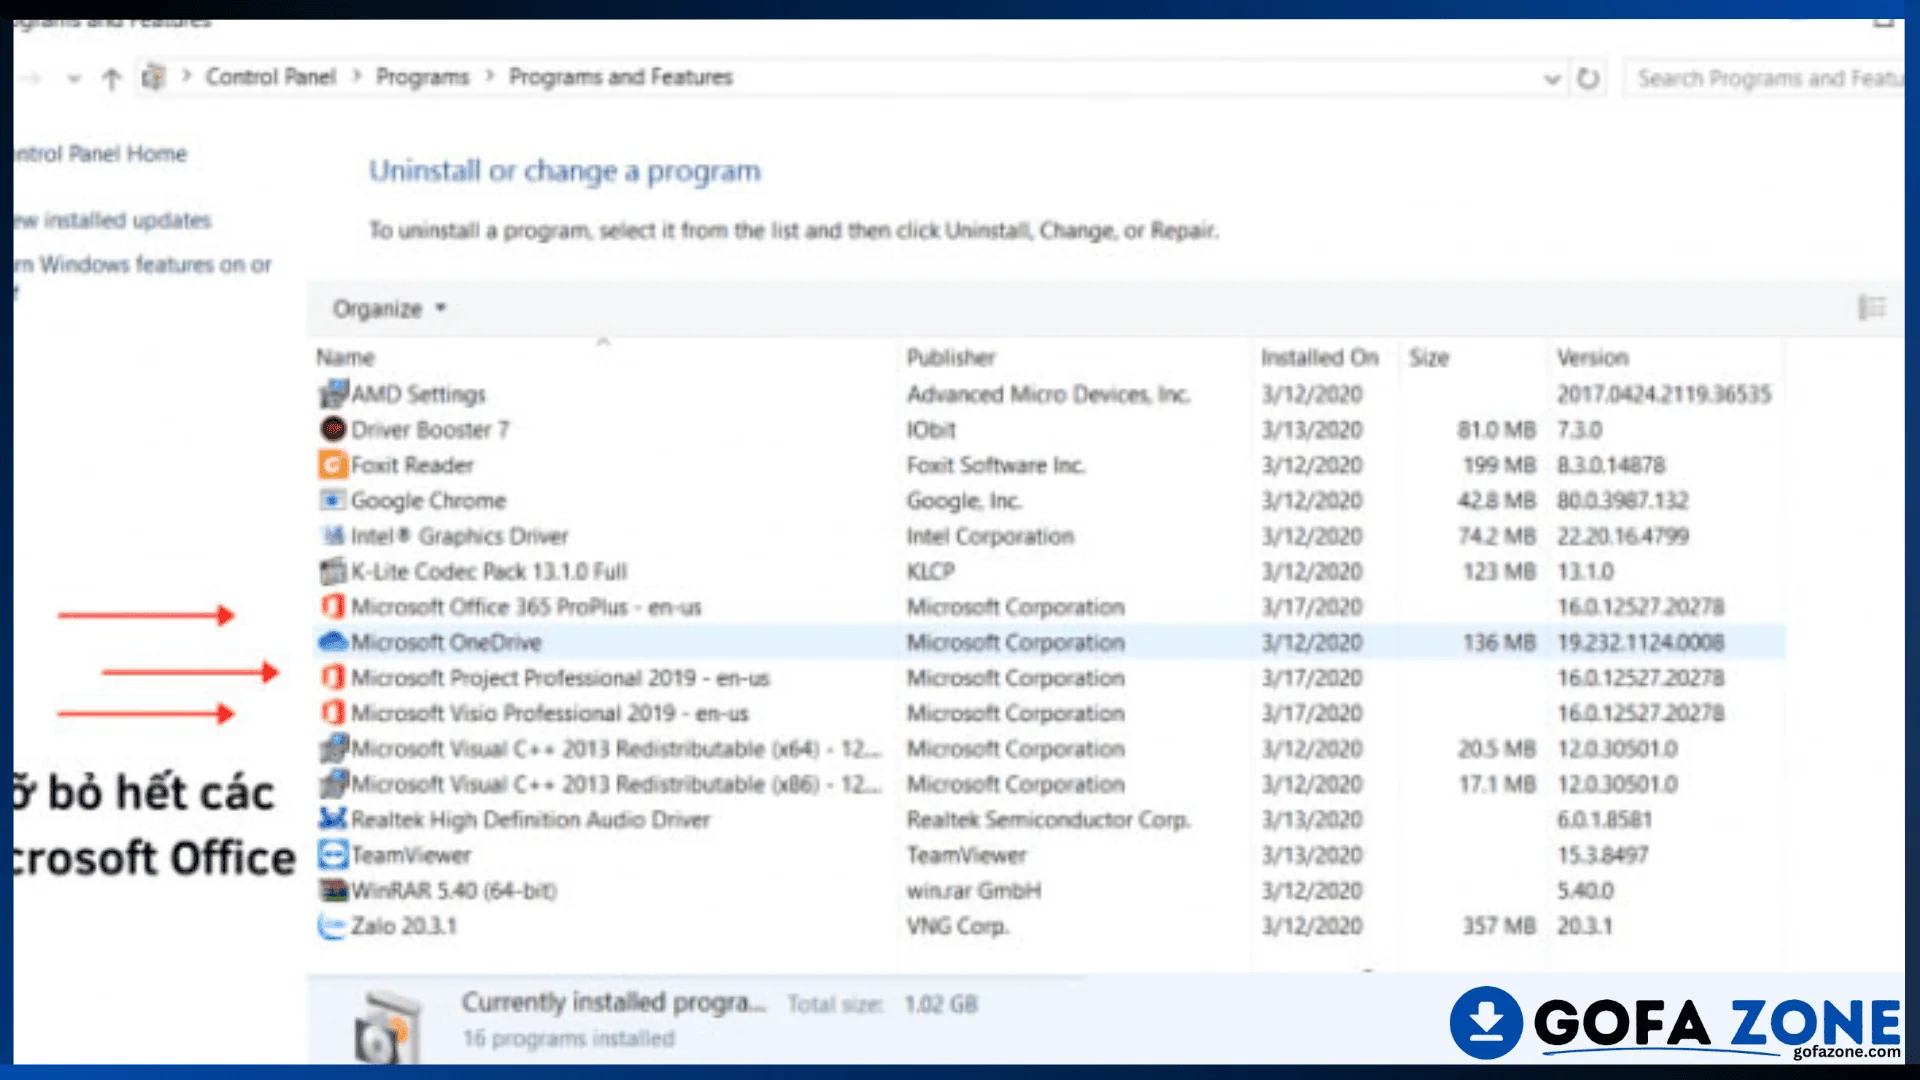Click the up-arrow navigation button
This screenshot has height=1080, width=1920.
coord(112,78)
